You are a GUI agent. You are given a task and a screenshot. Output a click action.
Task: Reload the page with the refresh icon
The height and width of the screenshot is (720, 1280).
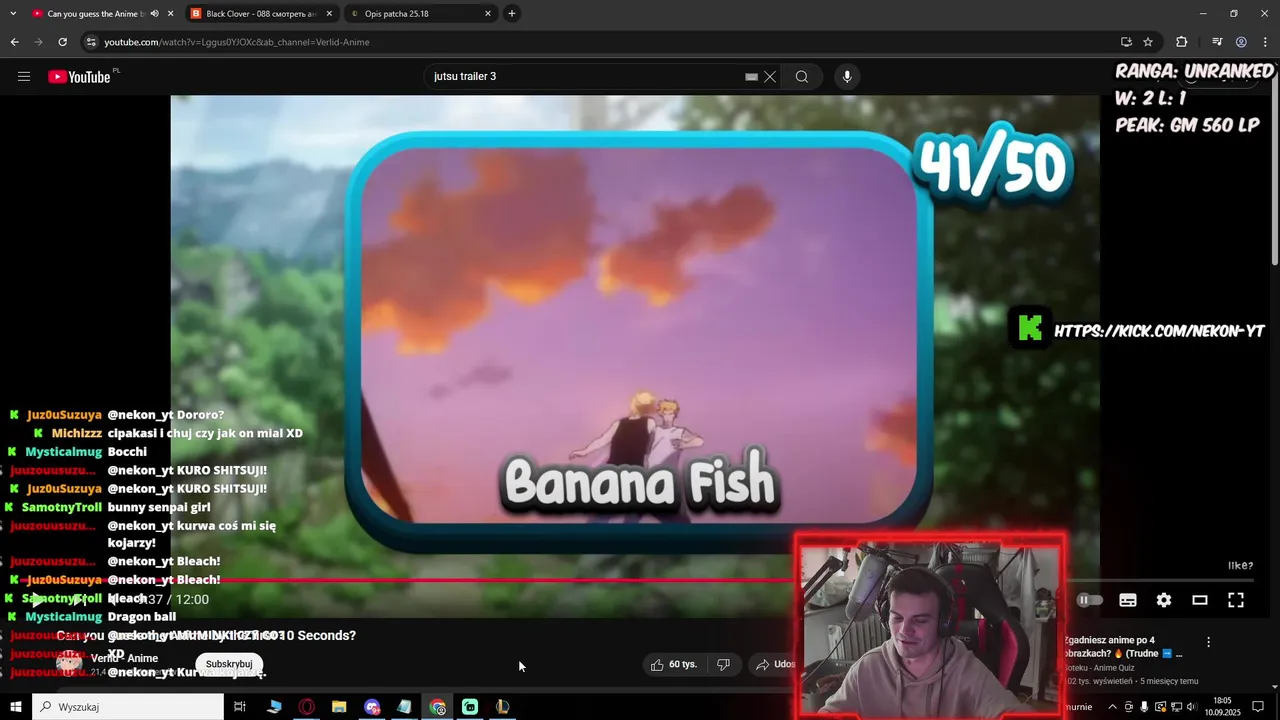tap(62, 42)
